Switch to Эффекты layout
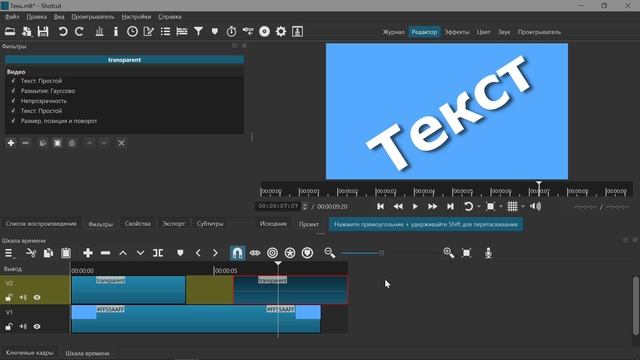Image resolution: width=640 pixels, height=360 pixels. click(457, 32)
